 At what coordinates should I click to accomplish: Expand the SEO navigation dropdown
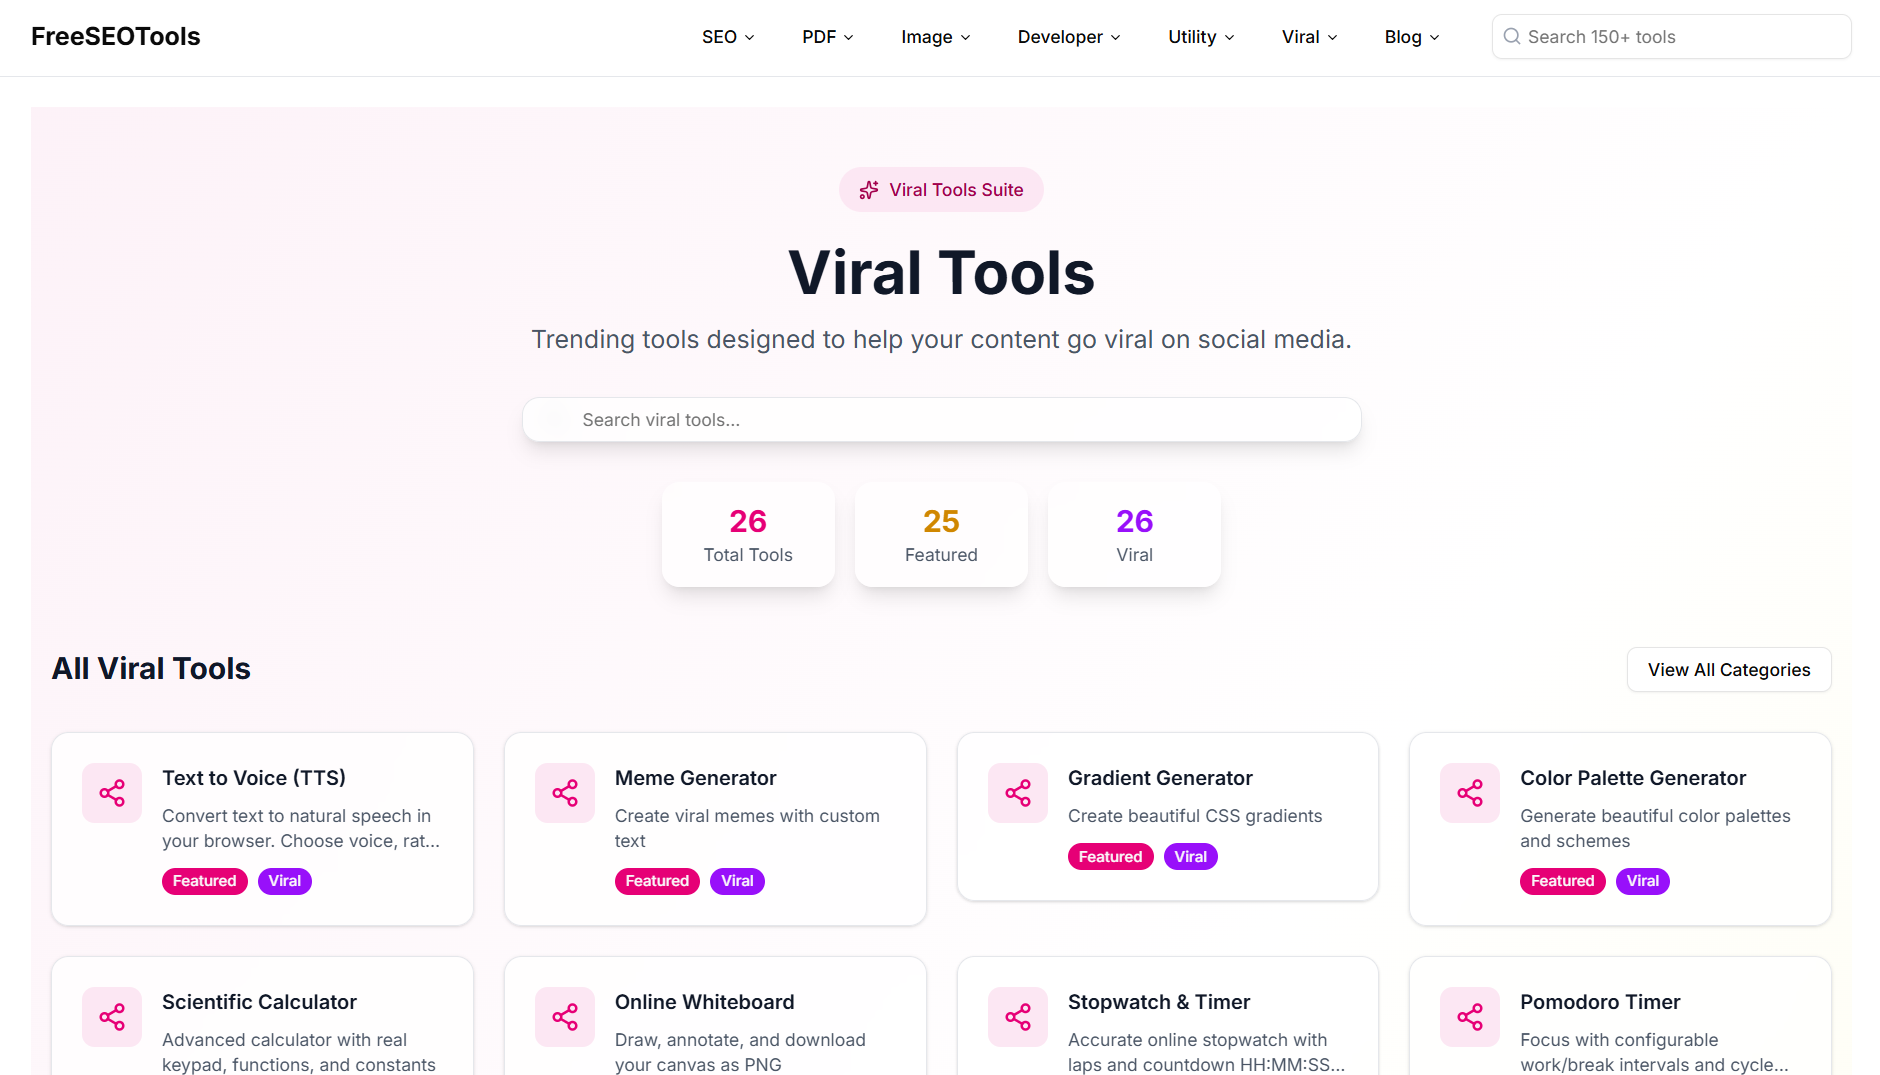[x=728, y=37]
